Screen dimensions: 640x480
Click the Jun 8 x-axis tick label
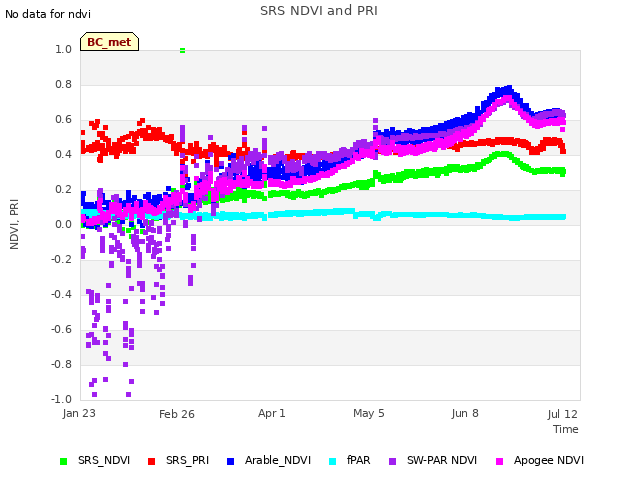click(x=465, y=413)
